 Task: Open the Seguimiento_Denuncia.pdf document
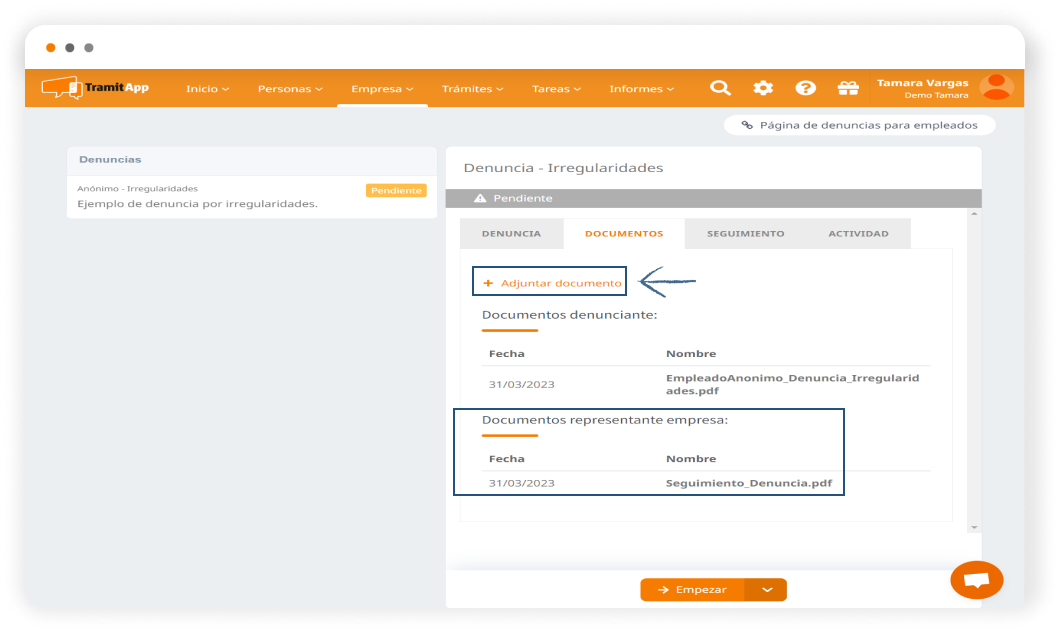pos(748,483)
